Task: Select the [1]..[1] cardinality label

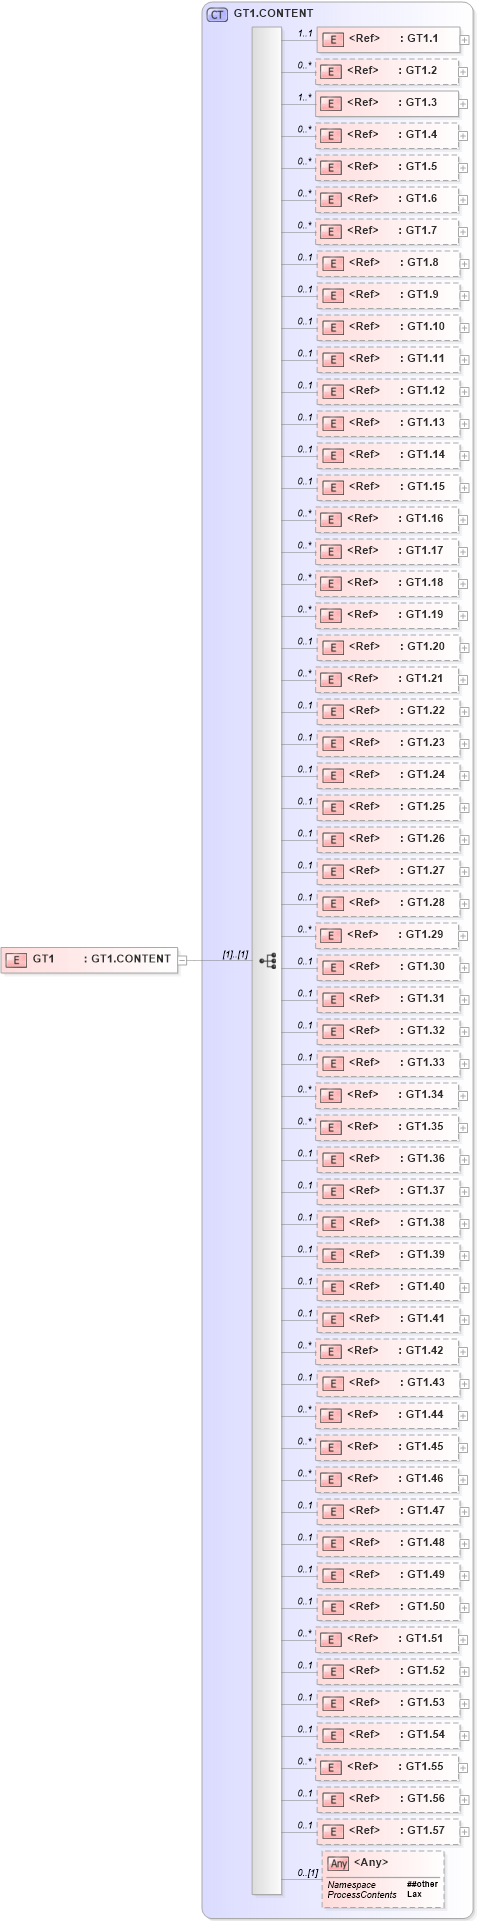Action: (235, 955)
